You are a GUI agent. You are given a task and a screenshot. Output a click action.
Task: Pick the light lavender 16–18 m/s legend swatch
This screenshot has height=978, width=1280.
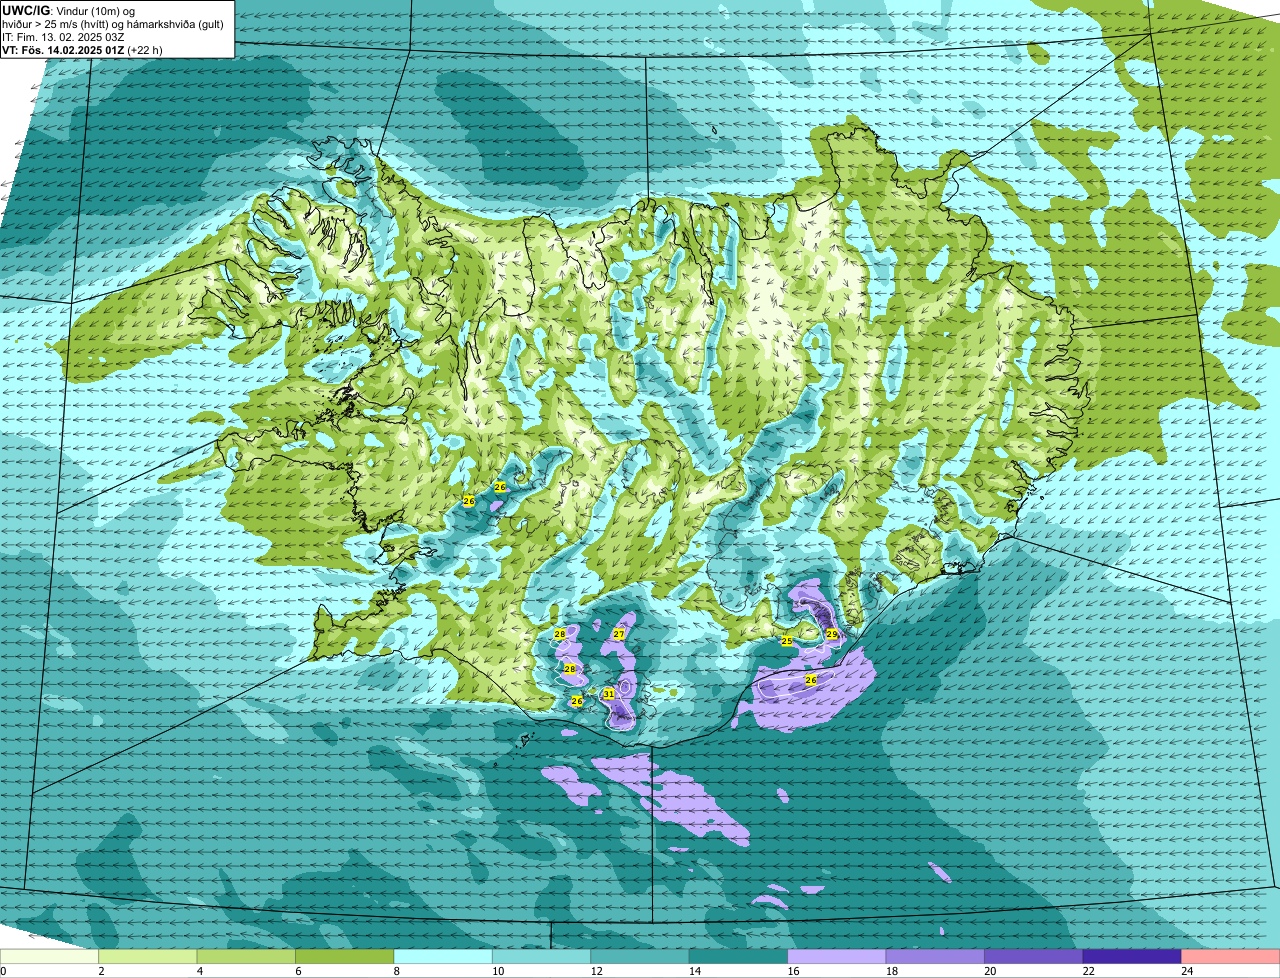tap(837, 957)
